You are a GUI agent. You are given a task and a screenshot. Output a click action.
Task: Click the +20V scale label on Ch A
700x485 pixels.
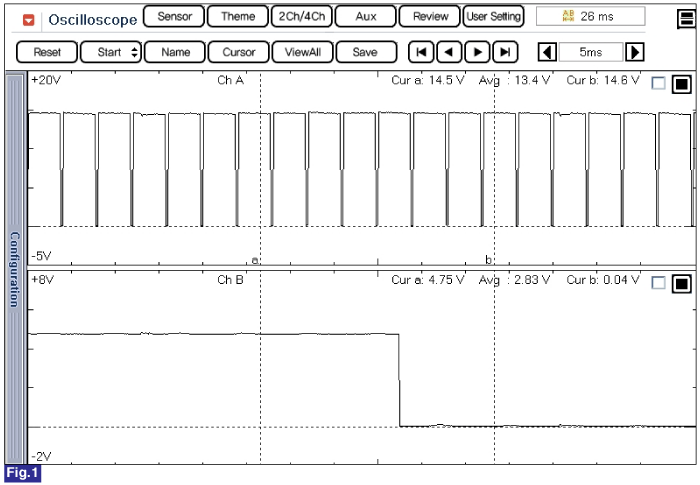pyautogui.click(x=46, y=80)
